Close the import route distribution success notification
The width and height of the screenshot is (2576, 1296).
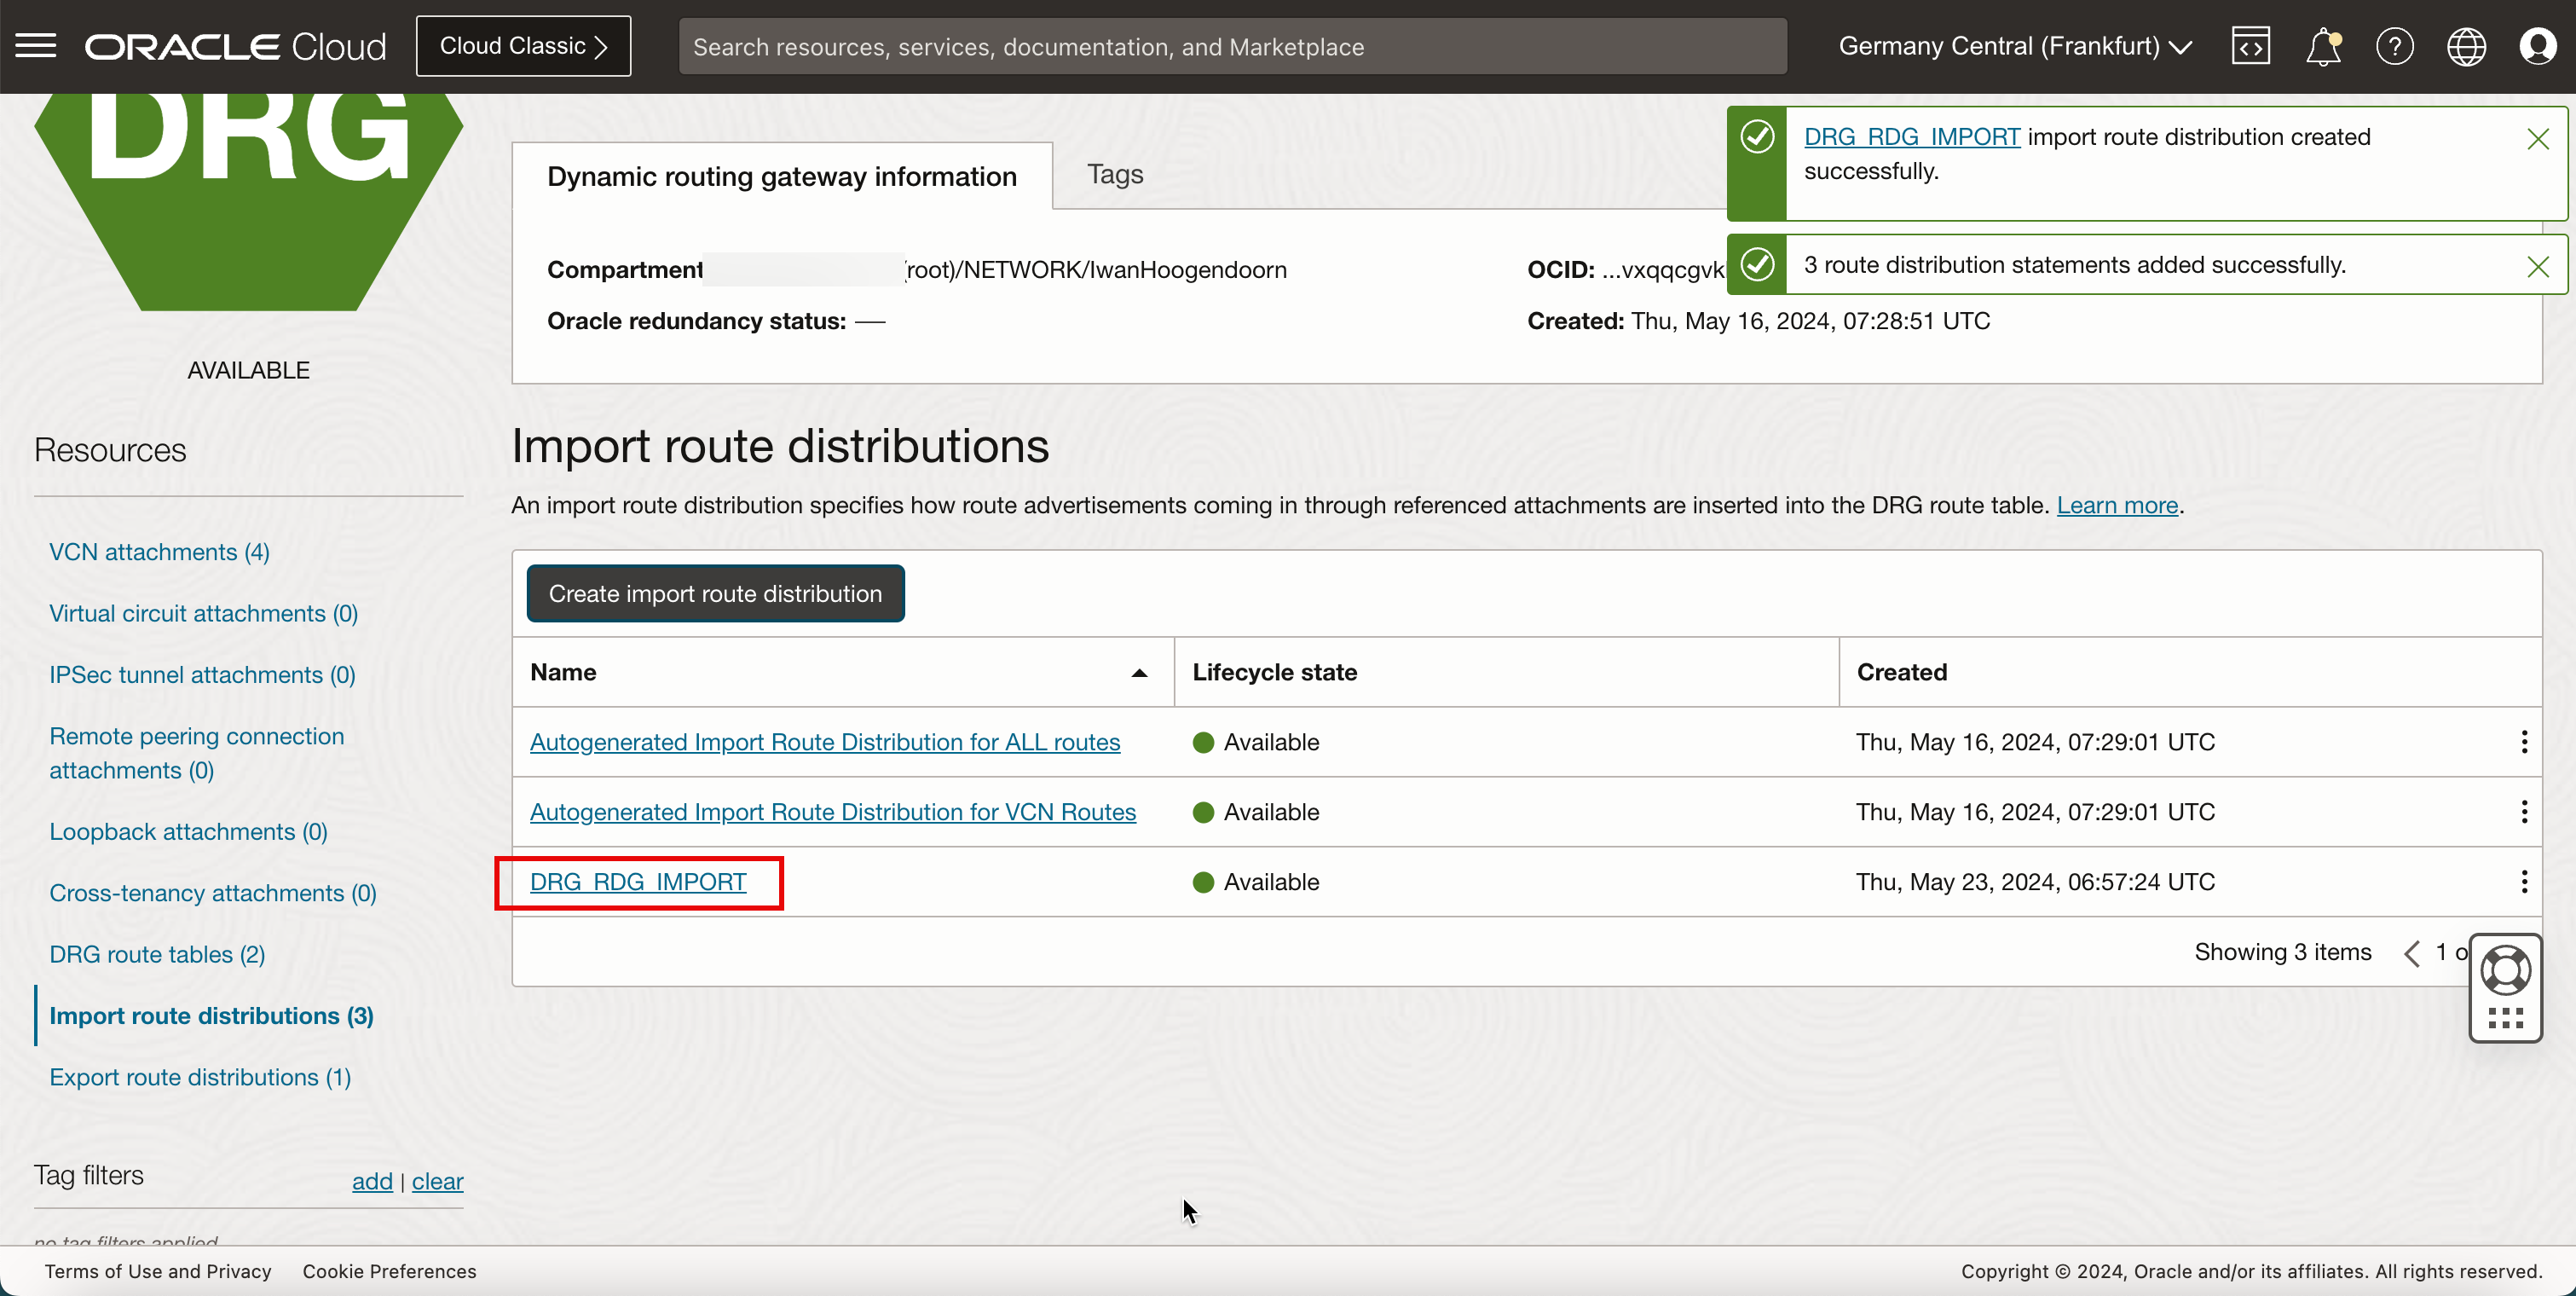[x=2538, y=139]
